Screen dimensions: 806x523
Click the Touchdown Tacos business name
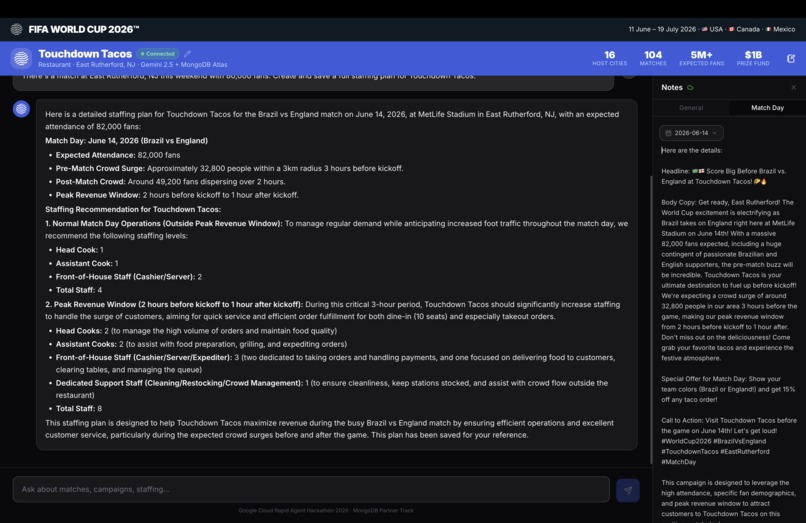coord(85,53)
